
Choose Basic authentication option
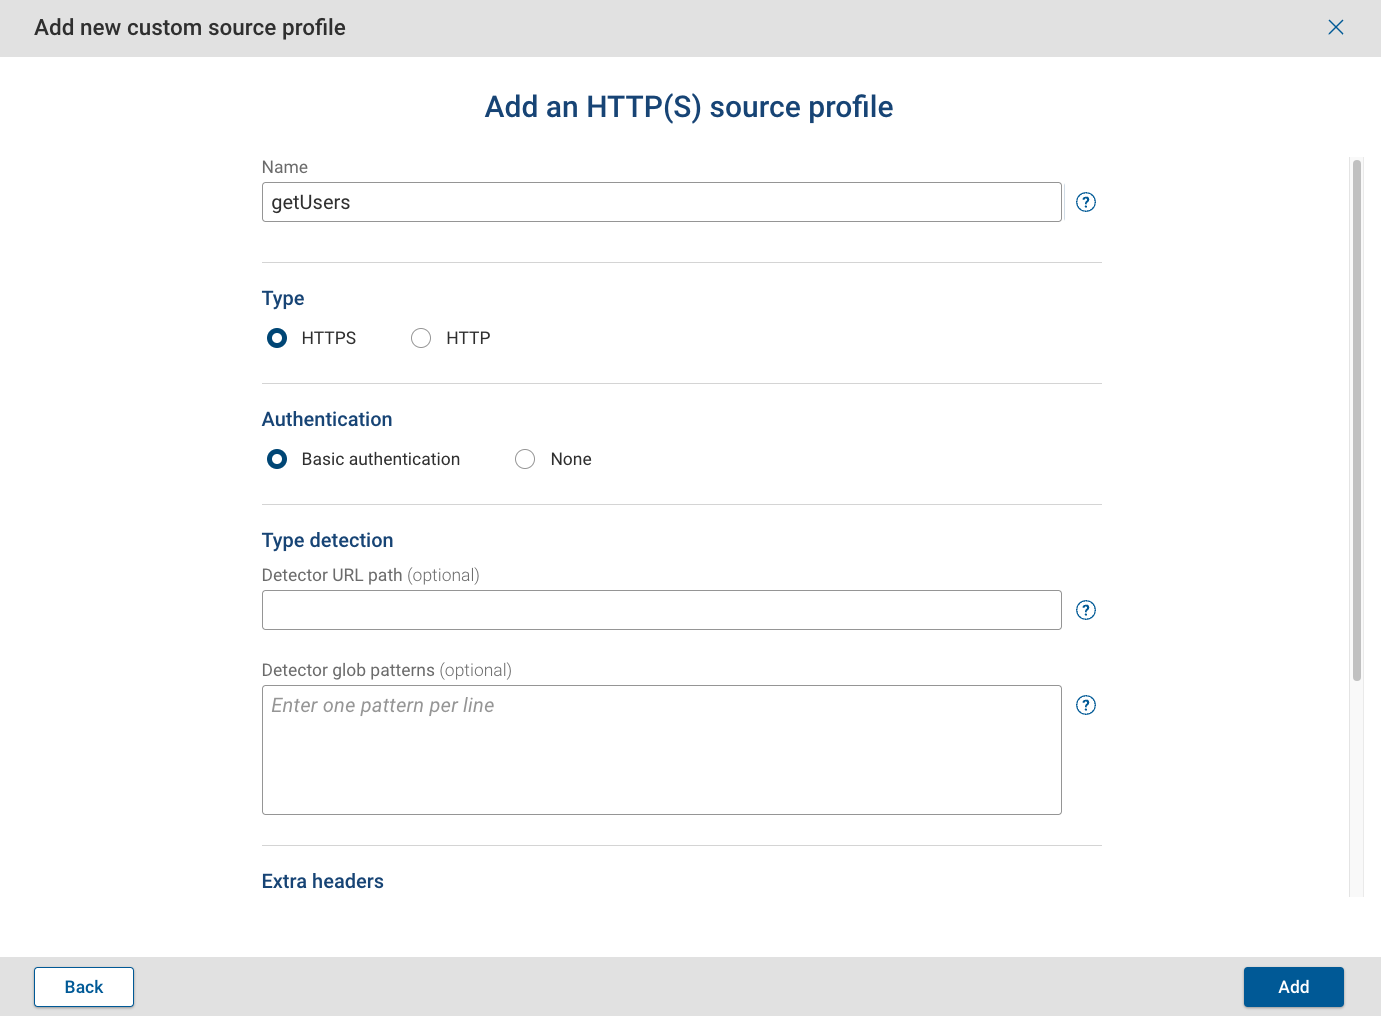276,459
